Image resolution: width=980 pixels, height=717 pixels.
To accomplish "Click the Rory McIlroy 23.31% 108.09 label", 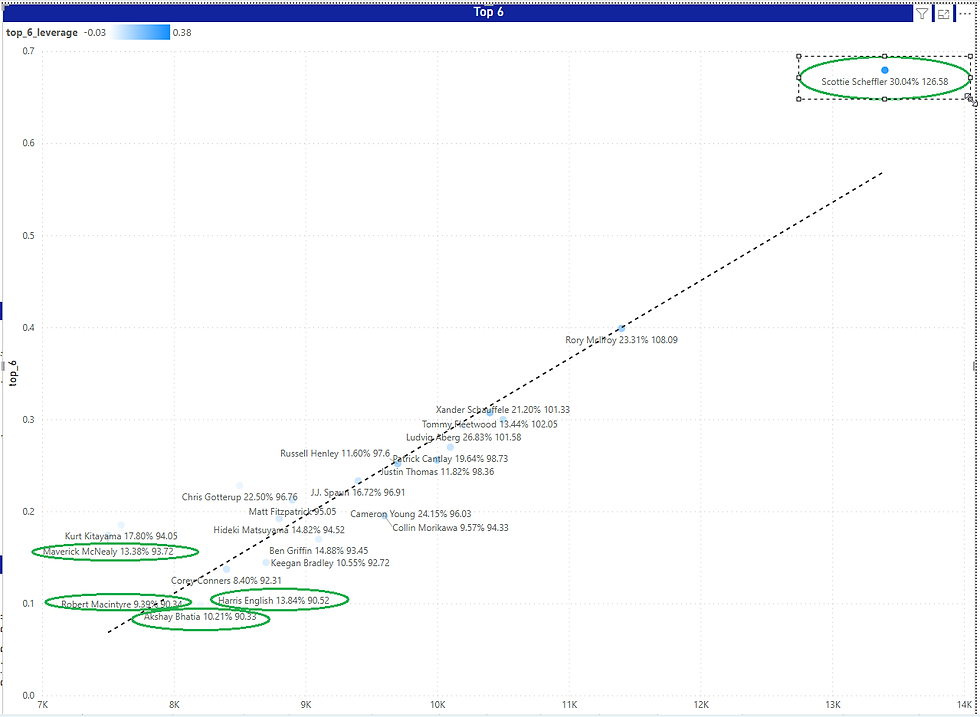I will pos(621,340).
